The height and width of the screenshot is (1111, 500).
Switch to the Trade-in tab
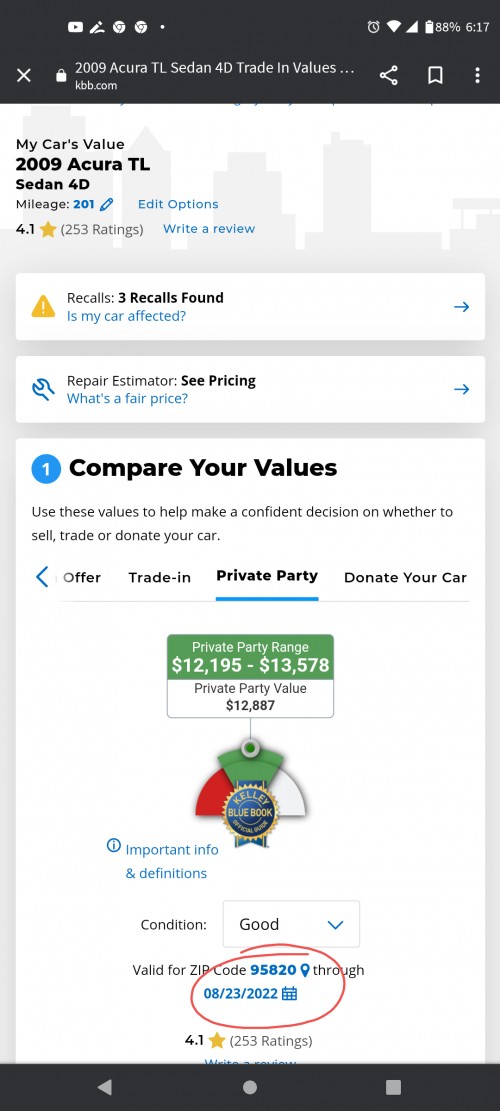(x=159, y=577)
